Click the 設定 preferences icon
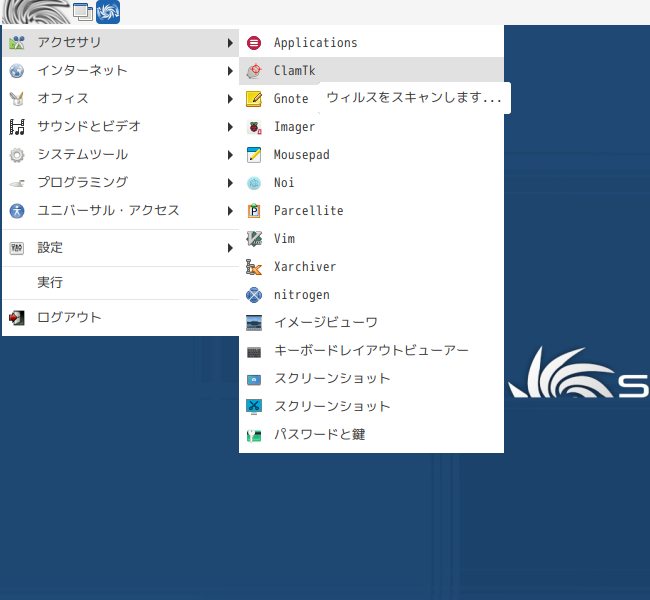650x600 pixels. click(17, 248)
